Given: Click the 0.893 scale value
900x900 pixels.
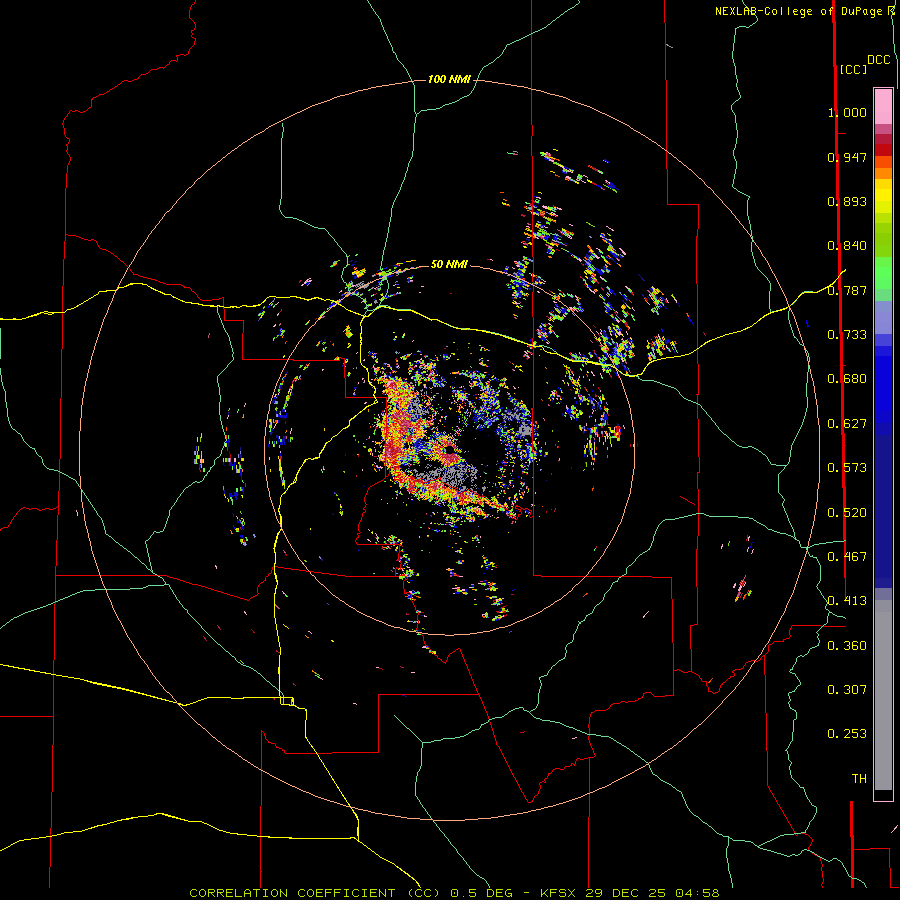Looking at the screenshot, I should pyautogui.click(x=847, y=201).
